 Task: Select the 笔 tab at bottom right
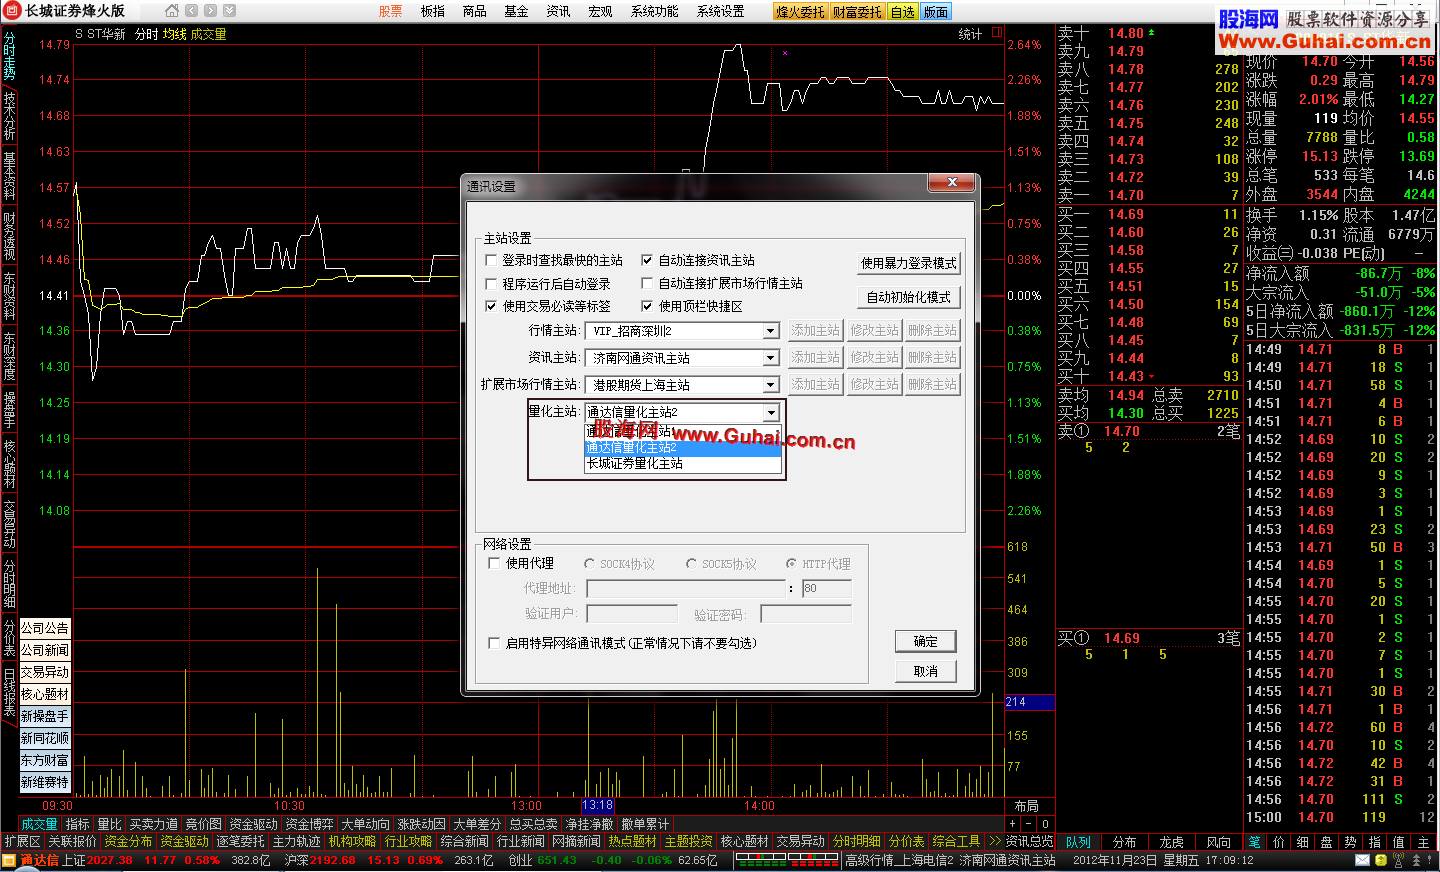pos(1254,842)
